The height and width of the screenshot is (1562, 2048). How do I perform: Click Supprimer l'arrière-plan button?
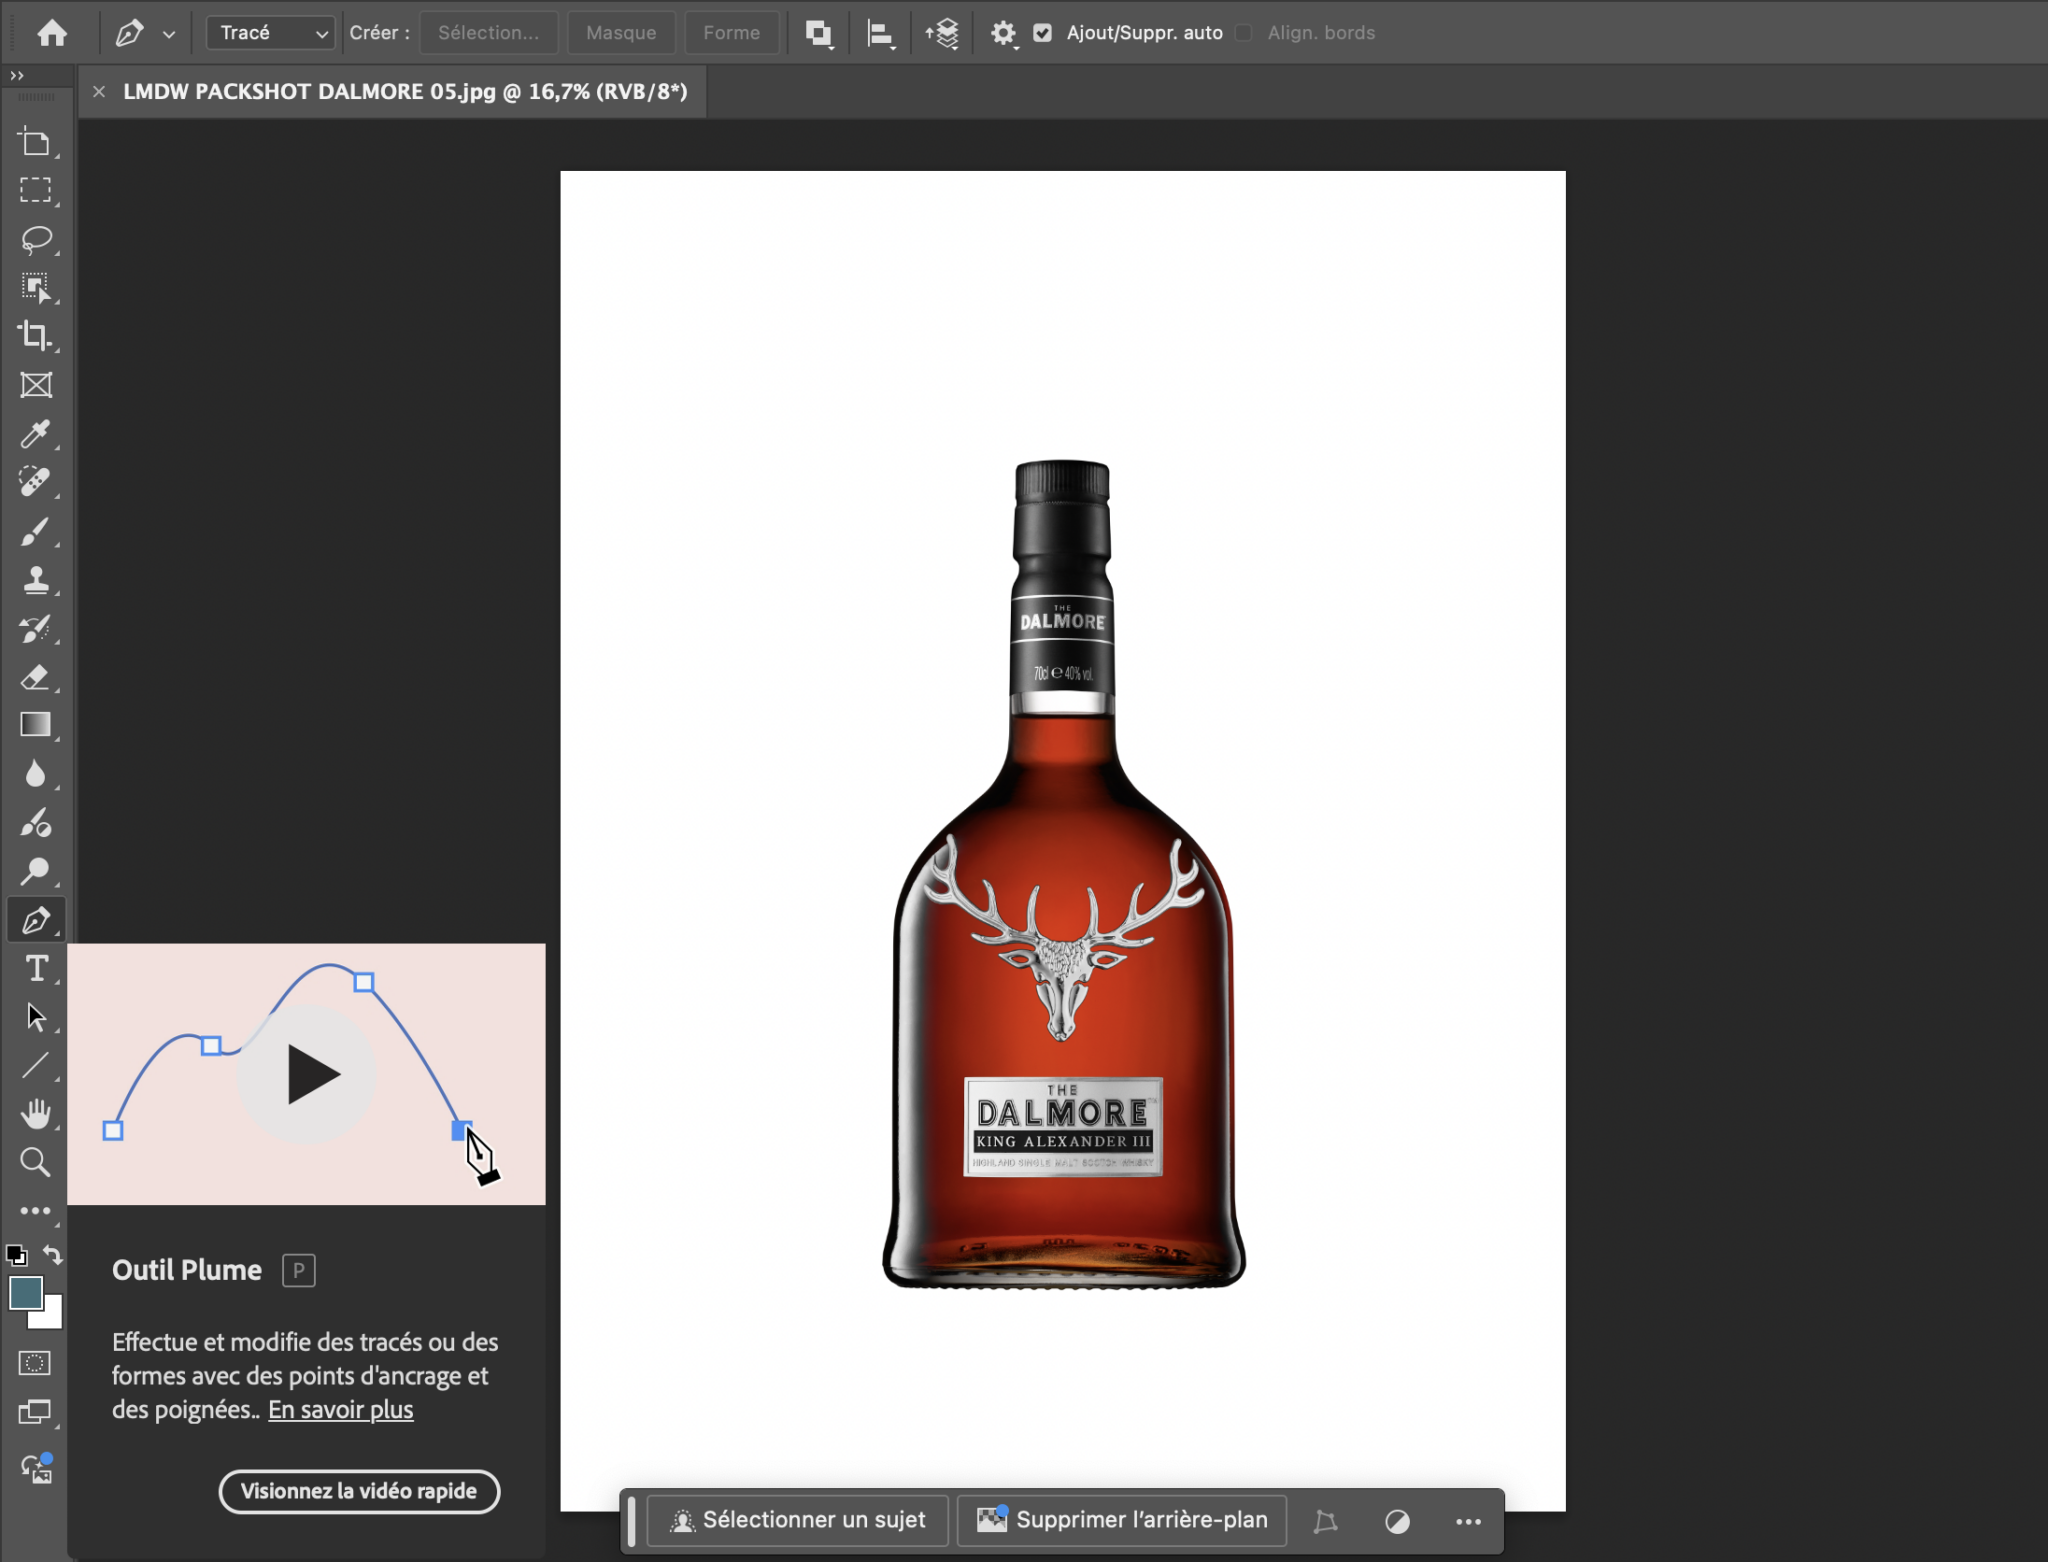click(1122, 1521)
